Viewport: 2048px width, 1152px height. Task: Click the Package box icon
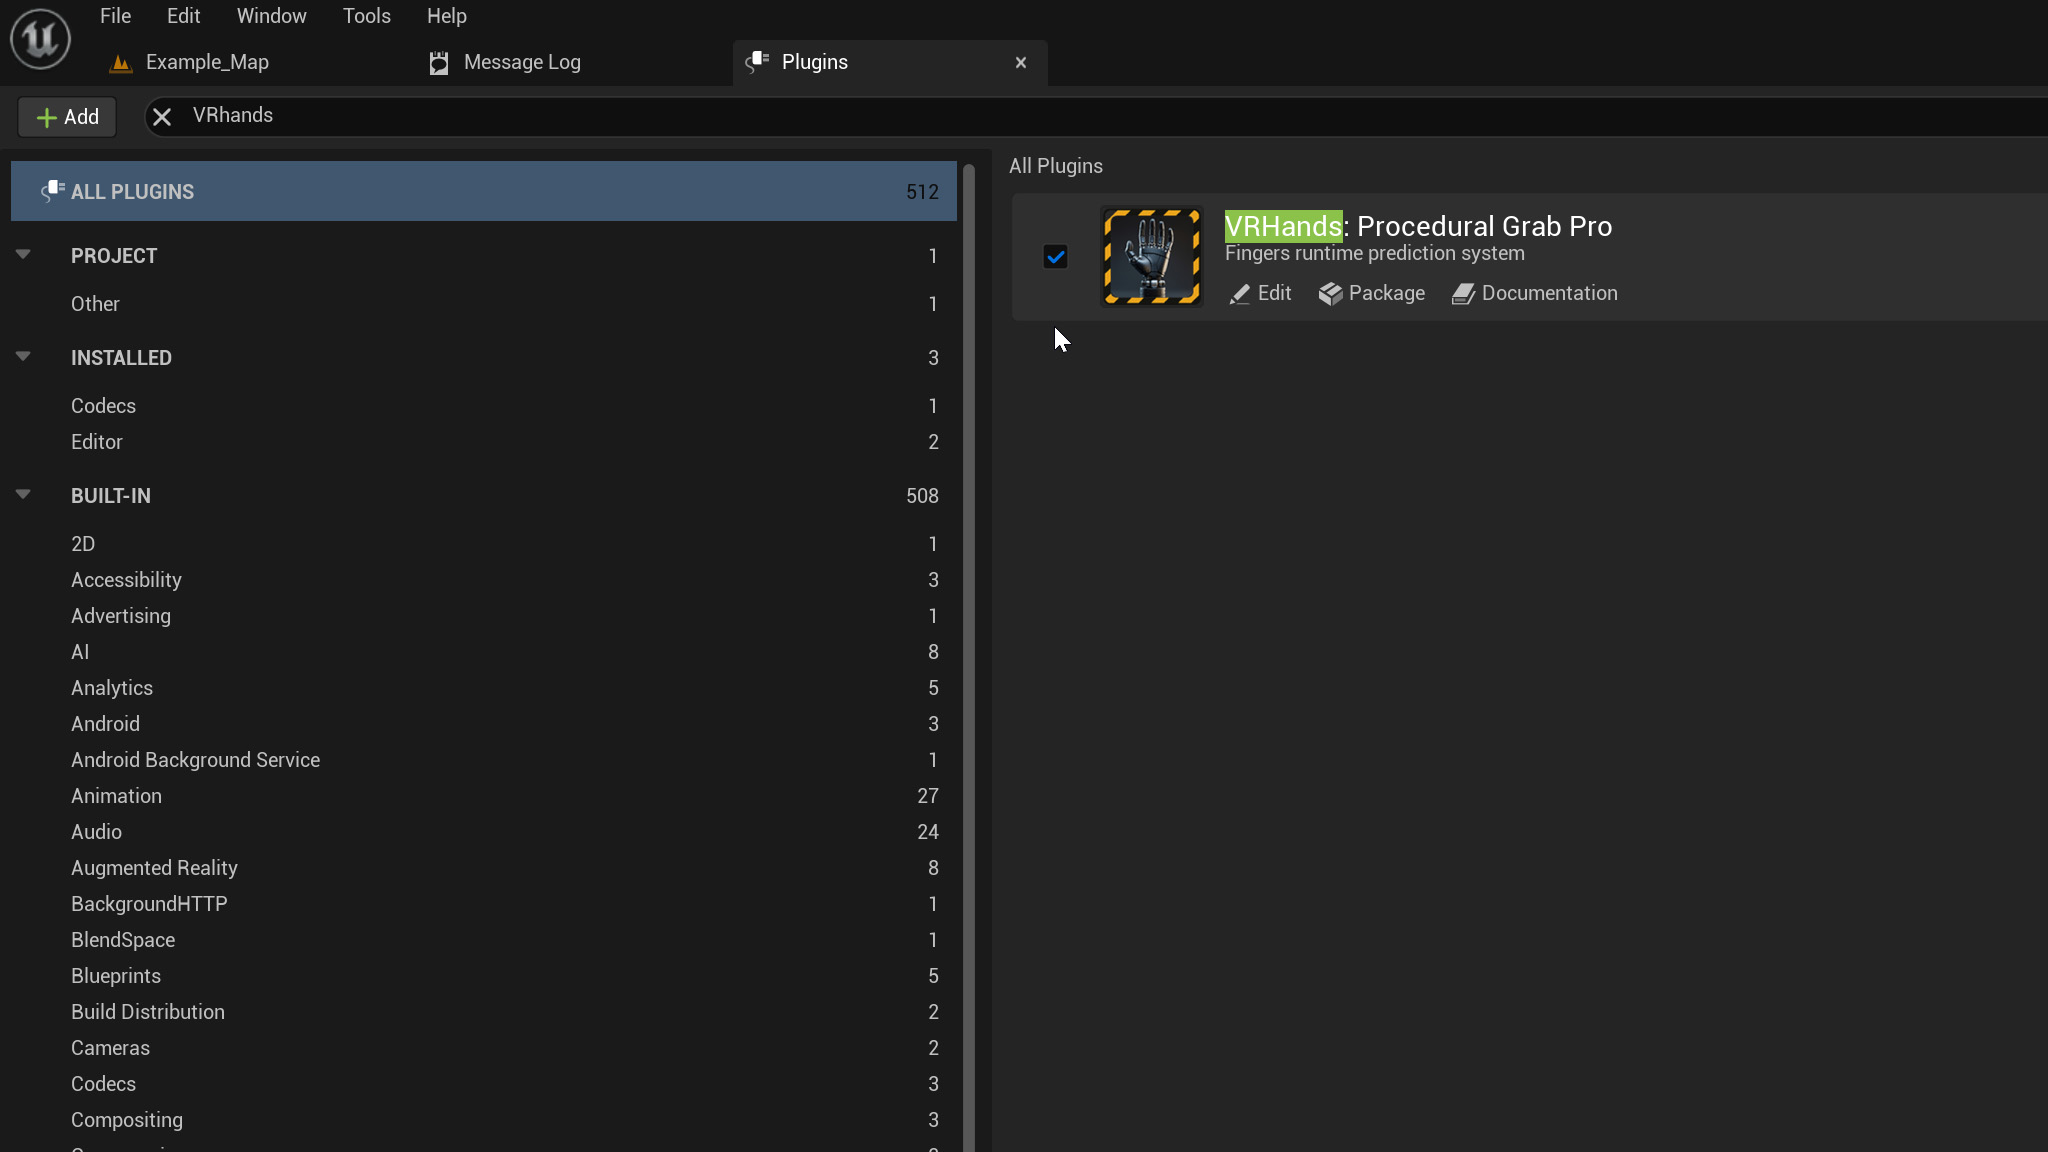tap(1330, 294)
